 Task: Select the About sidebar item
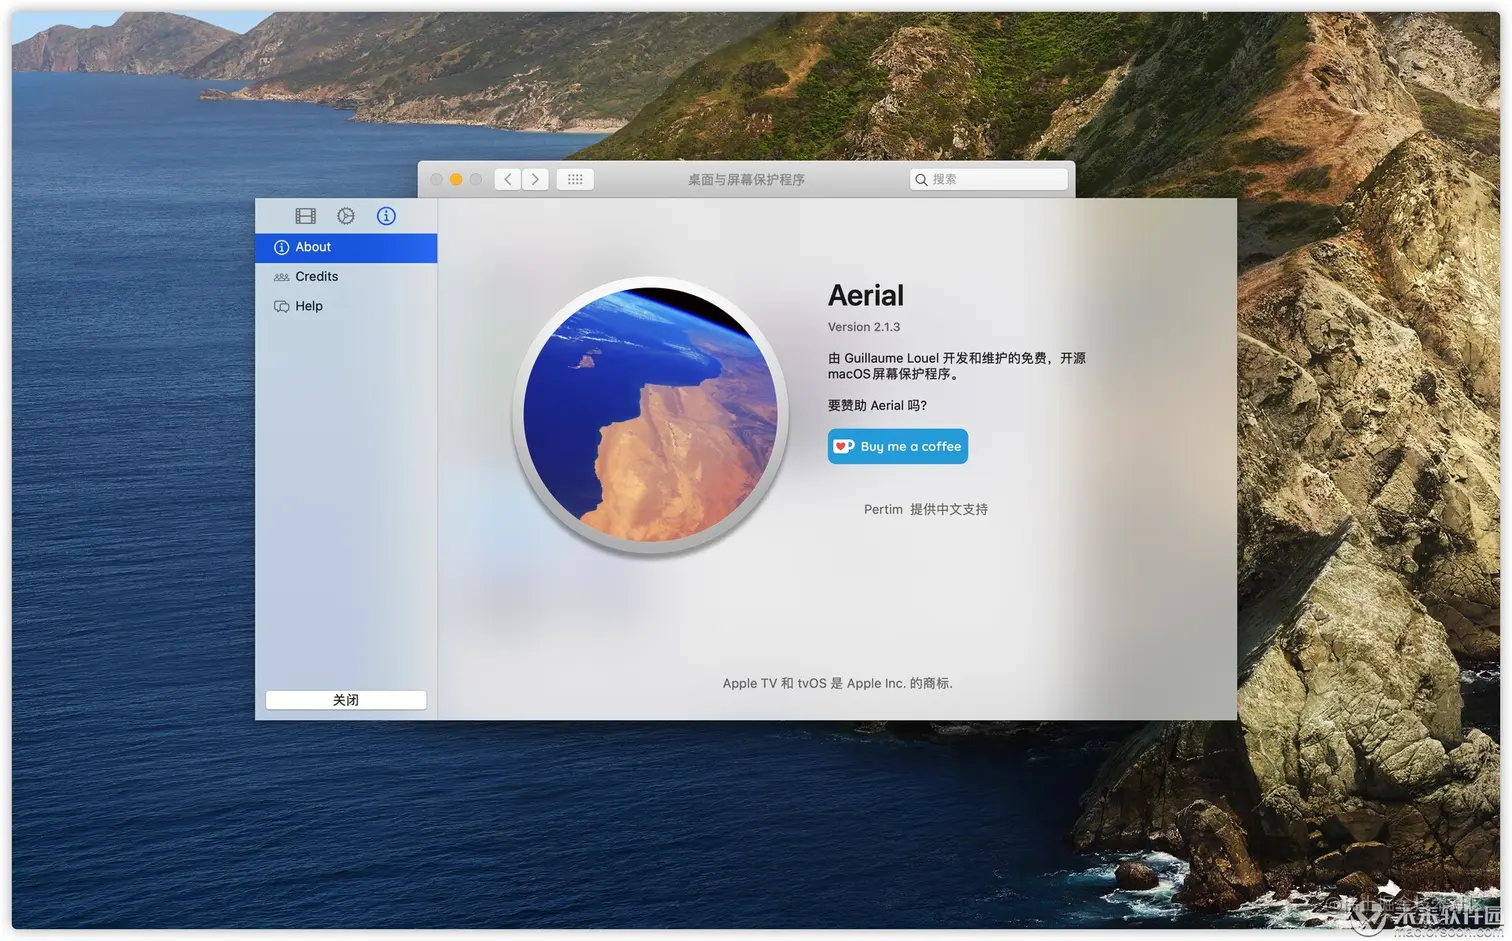click(346, 248)
